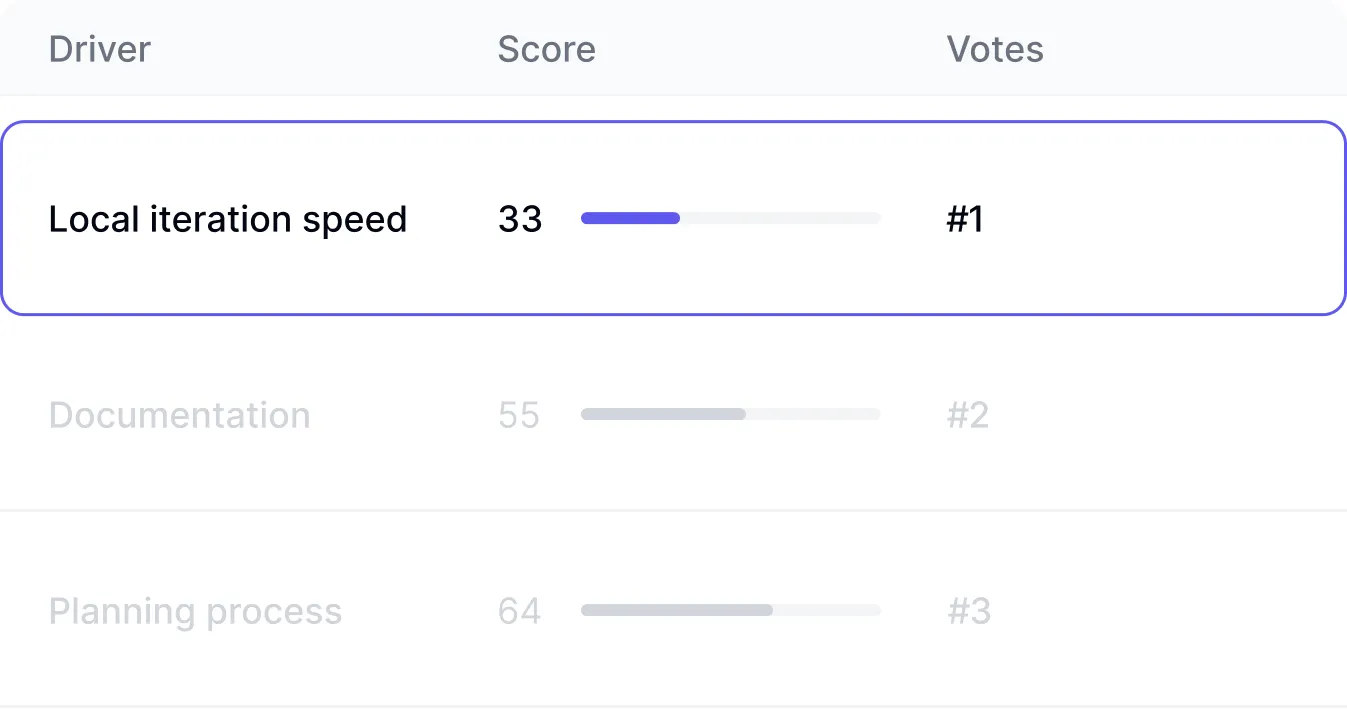Screen dimensions: 1347x709
Task: Sort by the Score column header
Action: pyautogui.click(x=546, y=50)
